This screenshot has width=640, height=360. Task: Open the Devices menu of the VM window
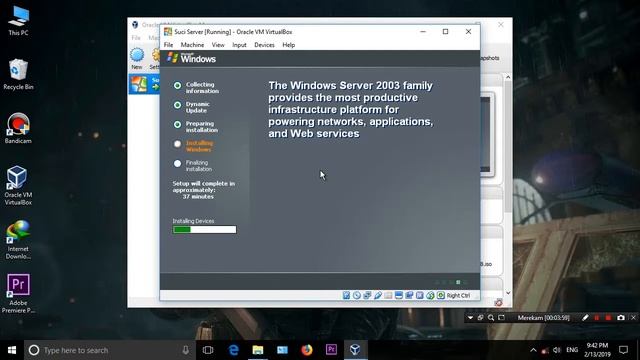[x=264, y=45]
